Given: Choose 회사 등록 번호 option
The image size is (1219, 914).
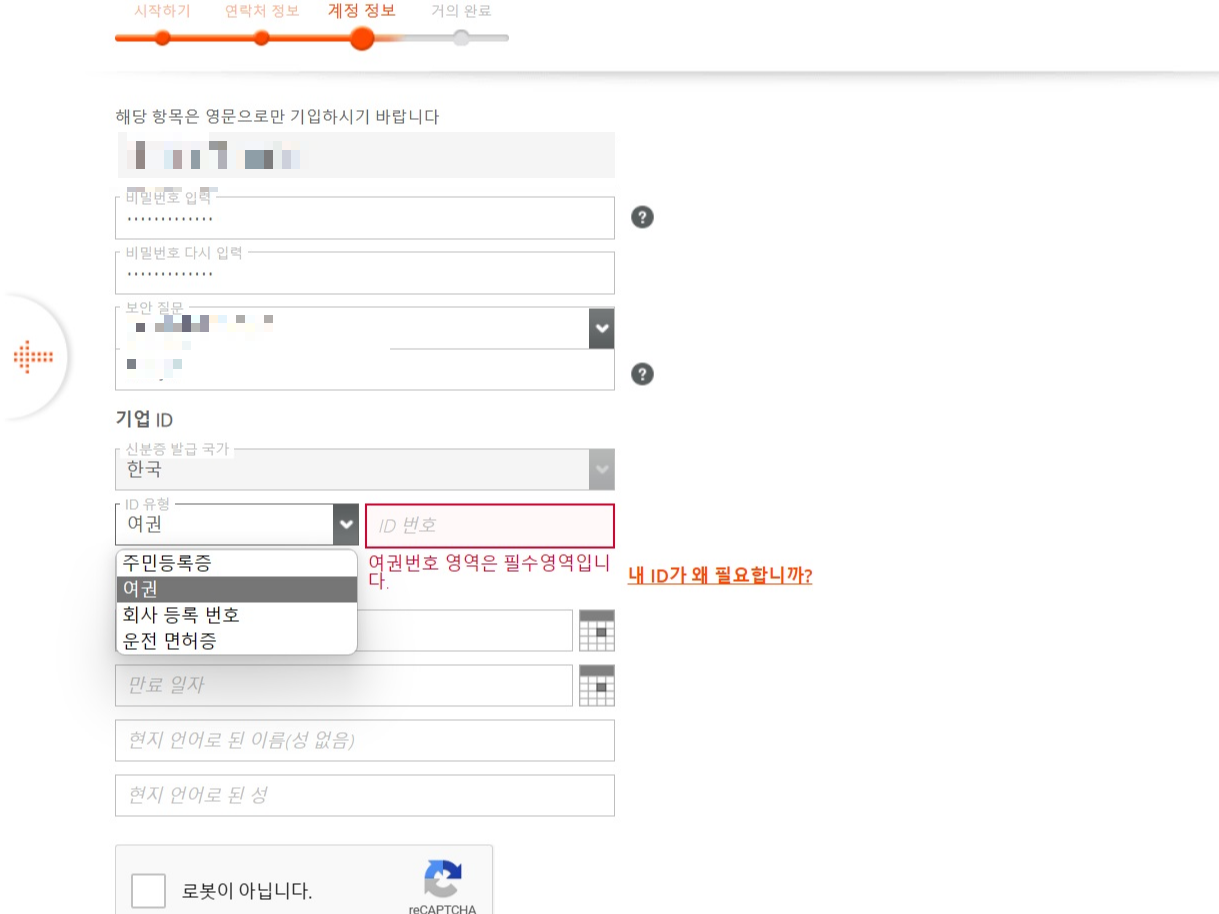Looking at the screenshot, I should click(x=236, y=615).
